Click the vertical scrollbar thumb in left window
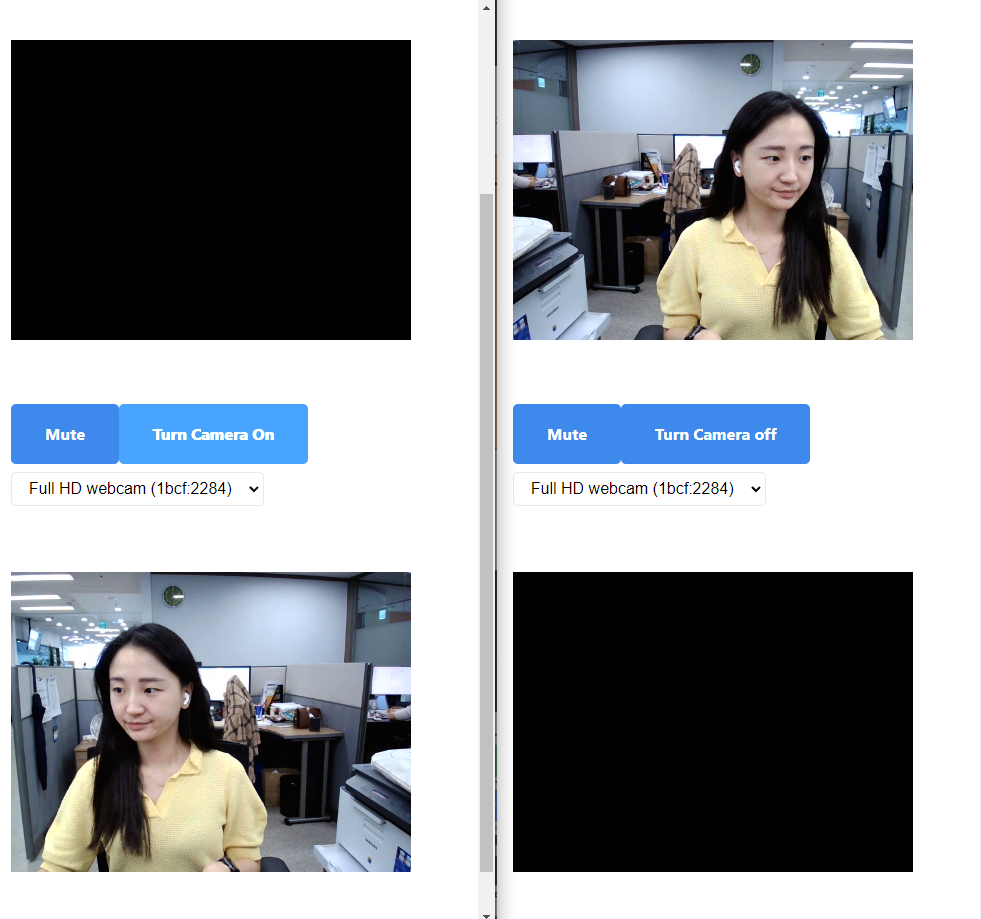Screen dimensions: 981x919 point(486,532)
